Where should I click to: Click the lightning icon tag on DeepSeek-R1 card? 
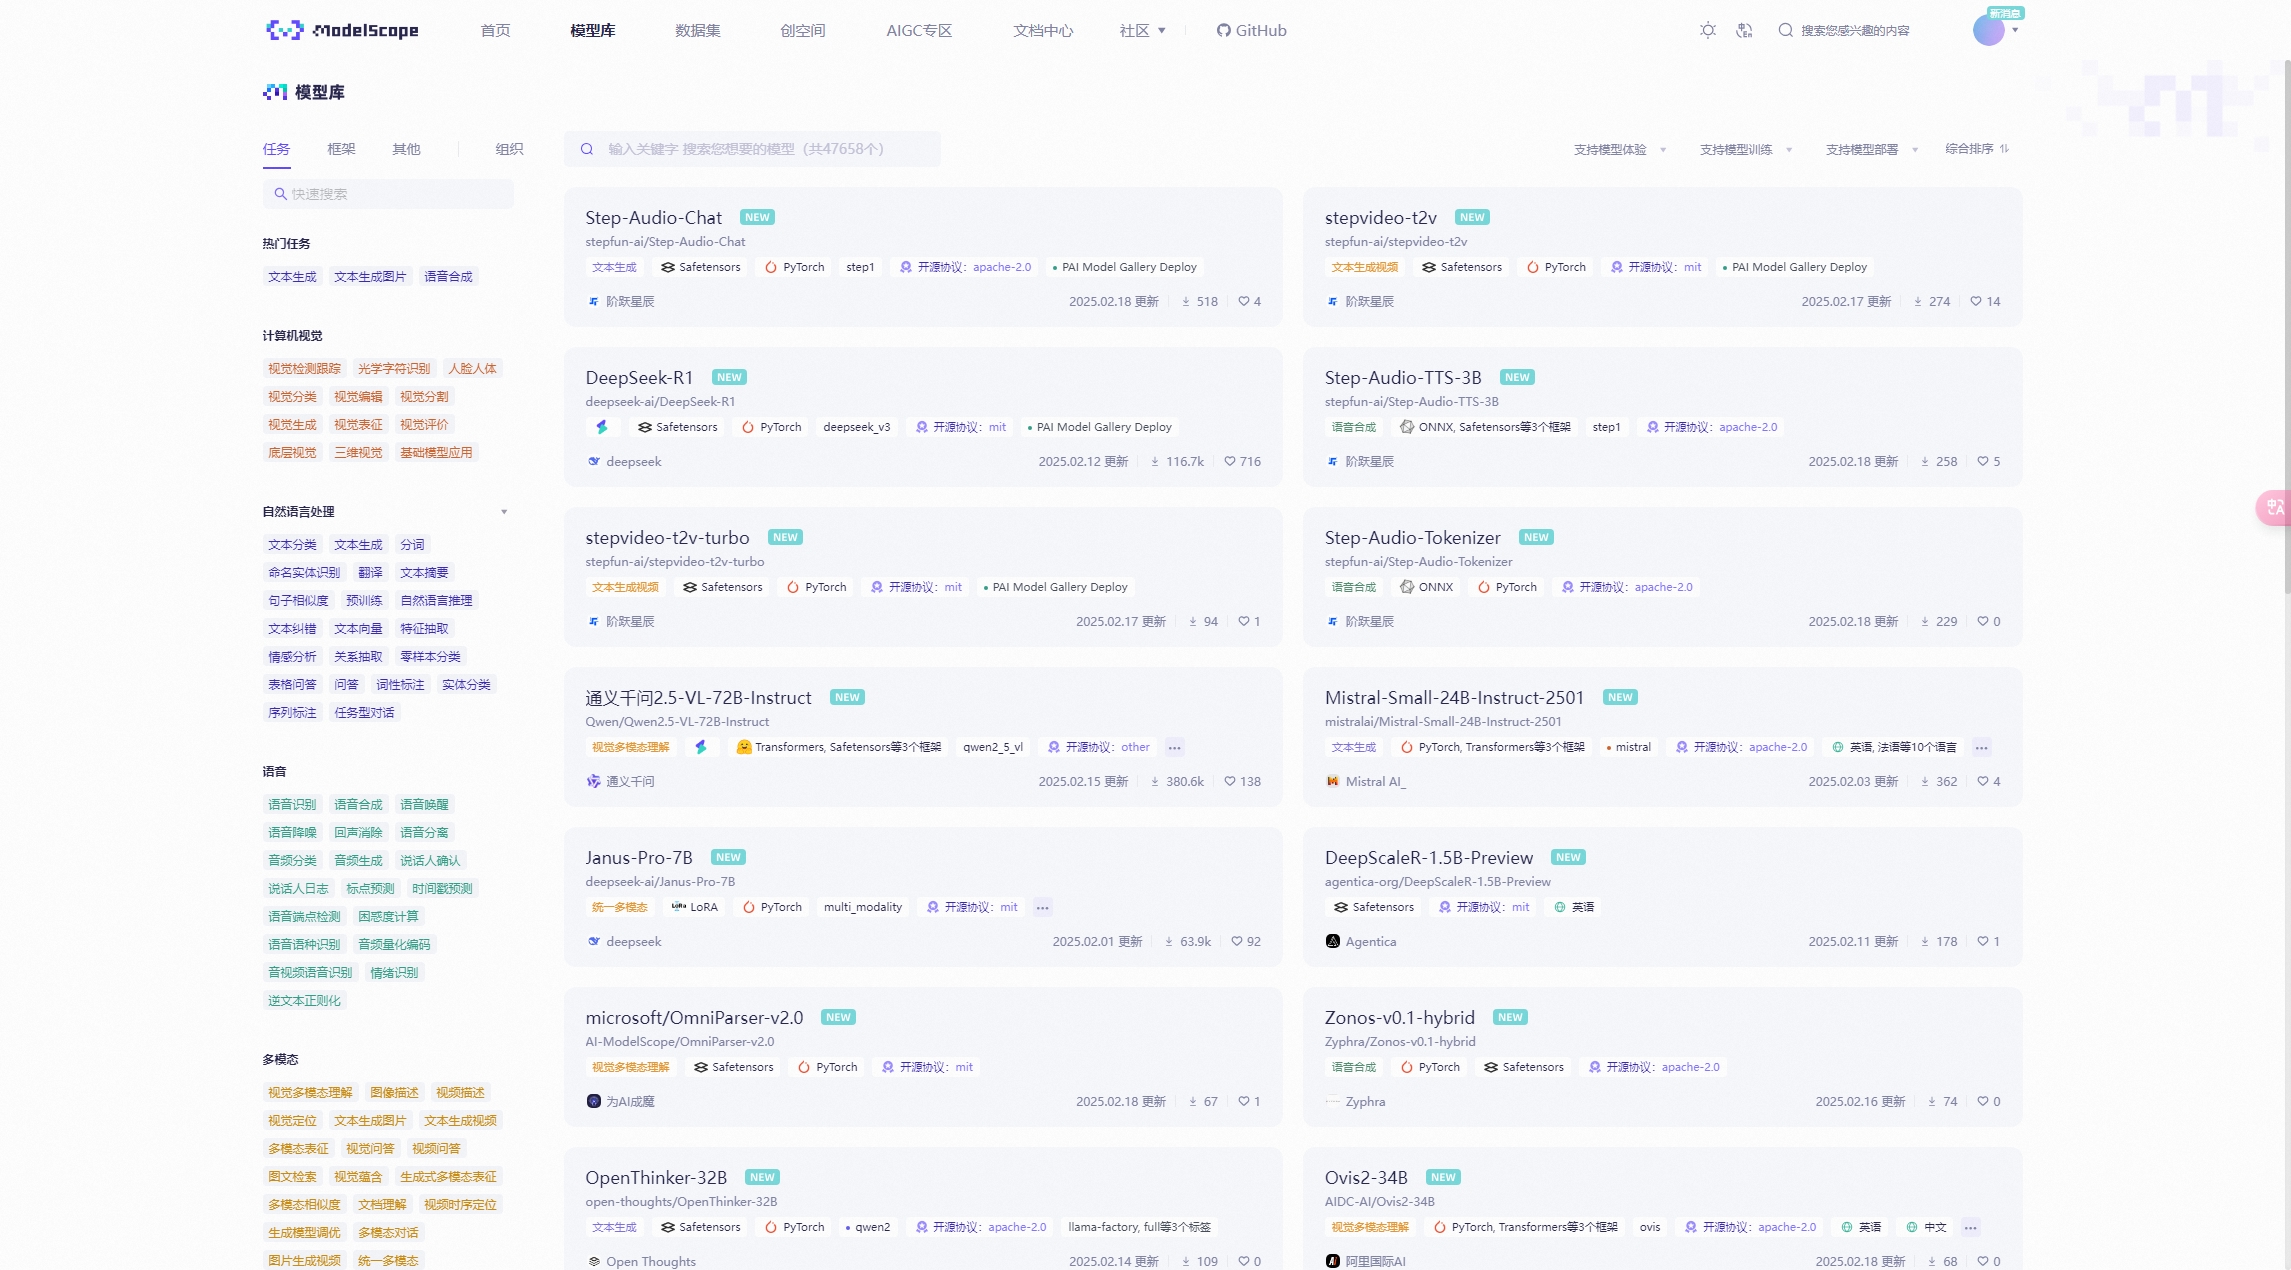tap(602, 427)
